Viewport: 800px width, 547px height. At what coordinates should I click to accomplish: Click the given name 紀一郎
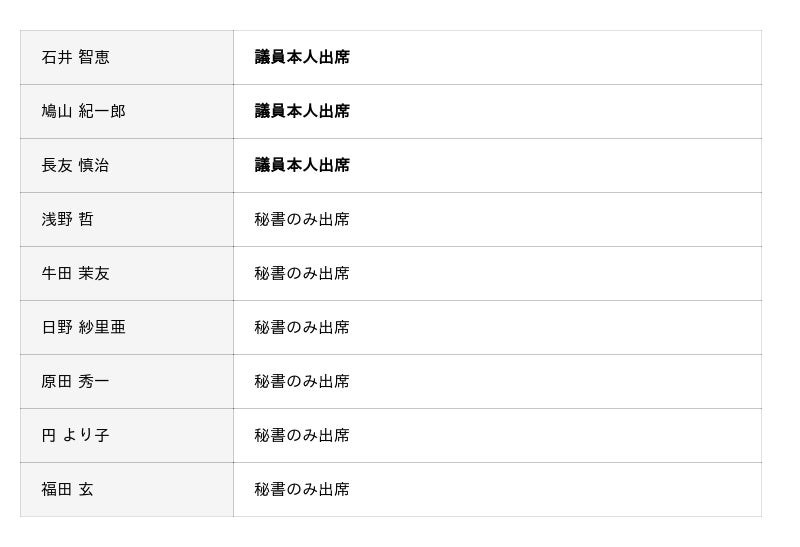[102, 112]
